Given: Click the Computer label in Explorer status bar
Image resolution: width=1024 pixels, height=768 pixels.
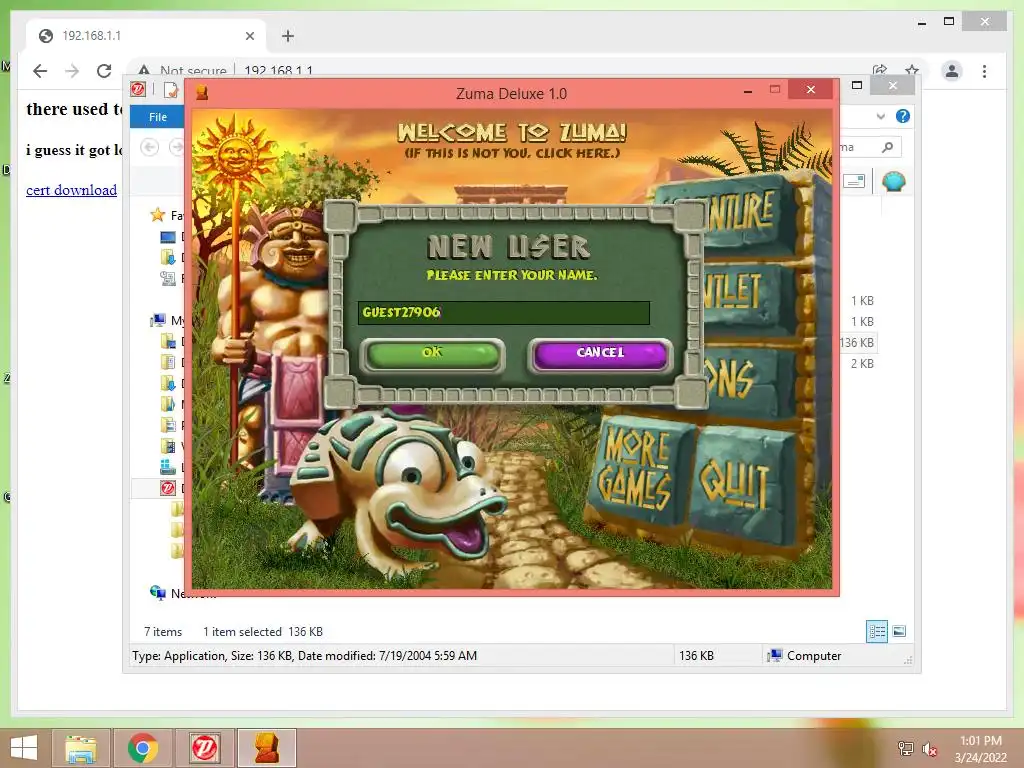Looking at the screenshot, I should point(814,656).
